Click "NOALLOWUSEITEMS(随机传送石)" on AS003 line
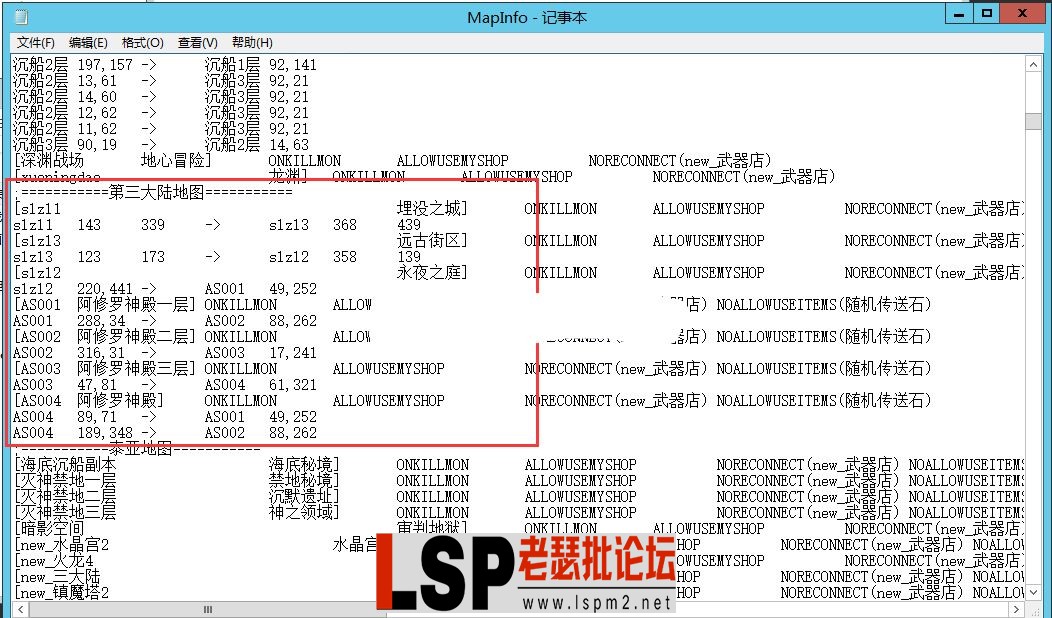 pyautogui.click(x=824, y=369)
